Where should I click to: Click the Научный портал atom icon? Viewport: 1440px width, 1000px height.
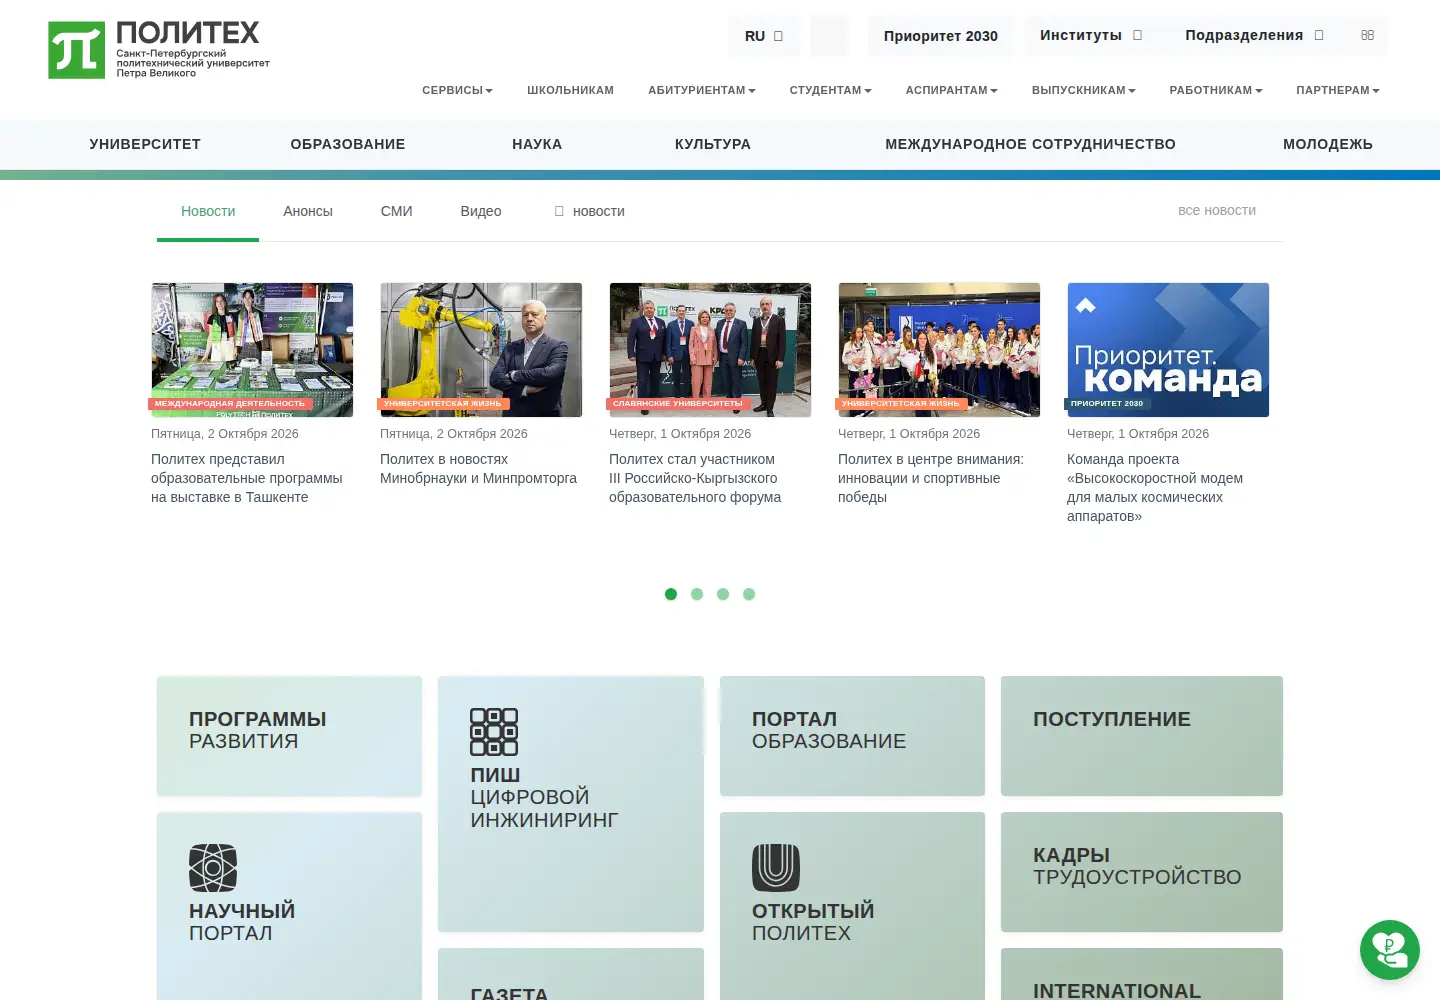pos(213,867)
